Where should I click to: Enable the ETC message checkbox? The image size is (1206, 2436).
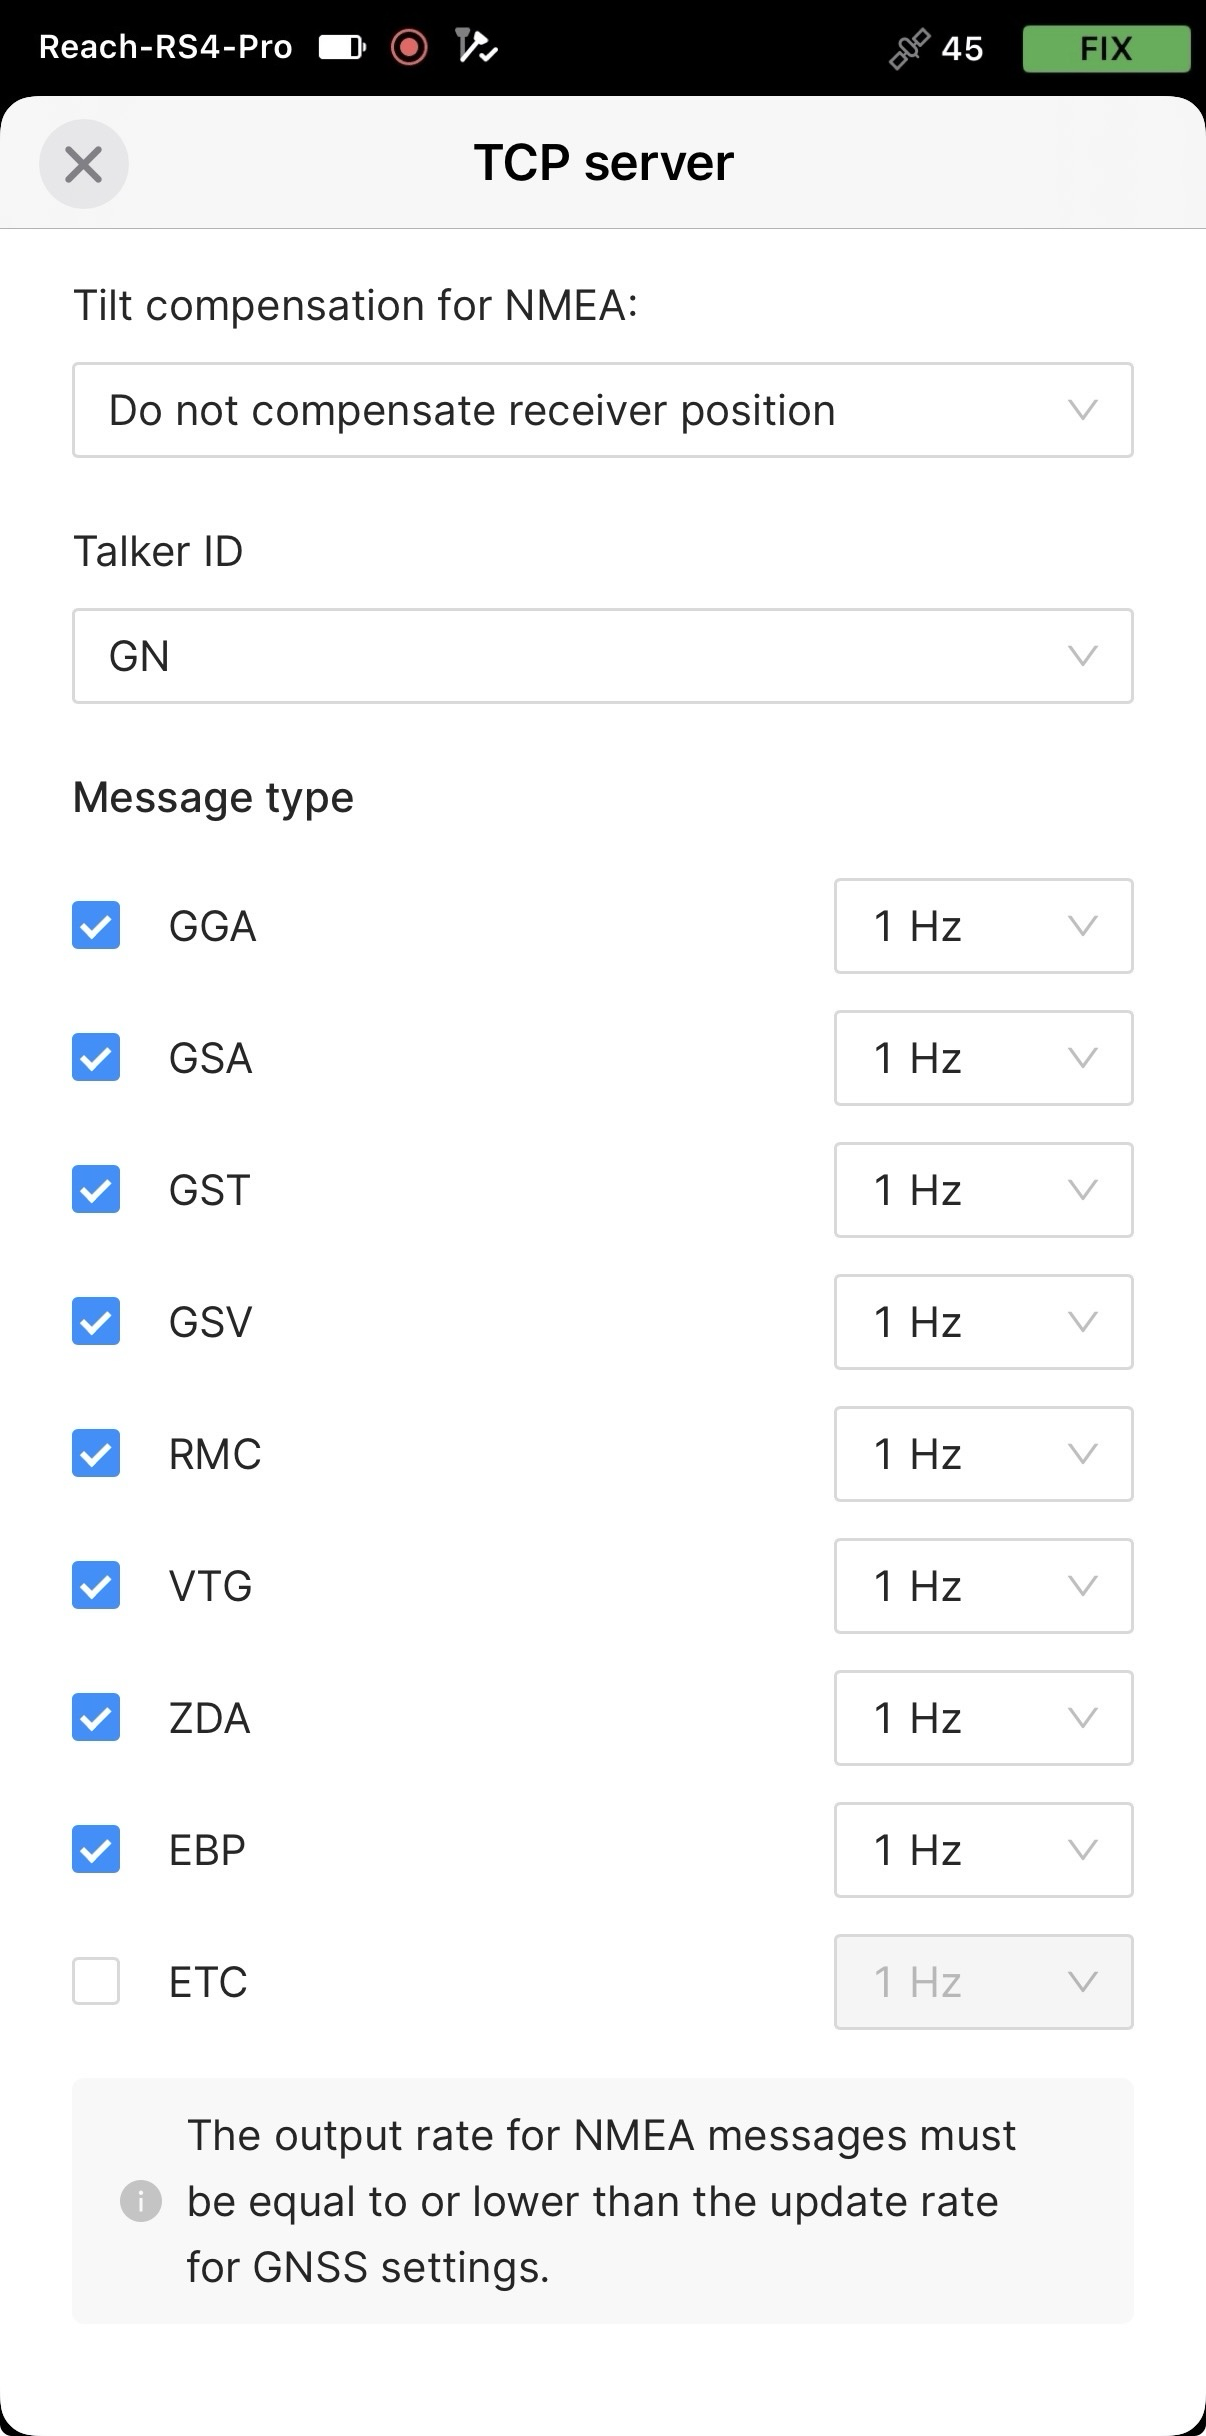96,1981
